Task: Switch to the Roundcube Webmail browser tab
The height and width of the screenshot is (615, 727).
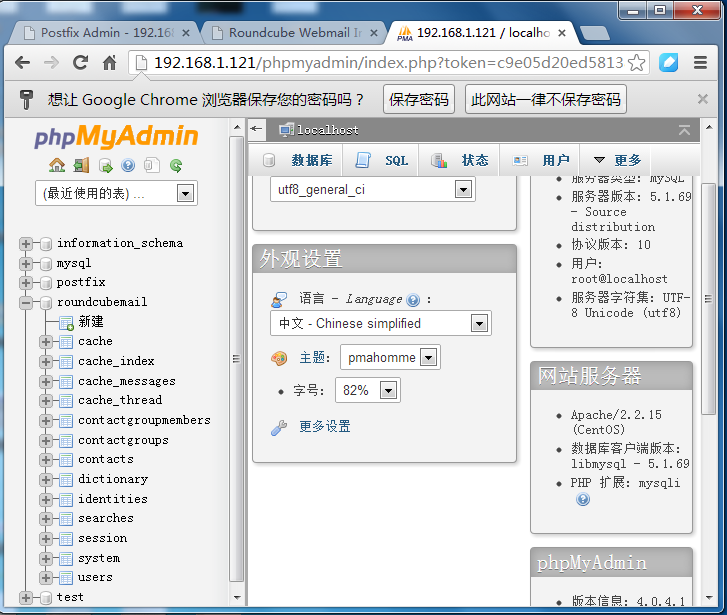Action: pyautogui.click(x=293, y=33)
